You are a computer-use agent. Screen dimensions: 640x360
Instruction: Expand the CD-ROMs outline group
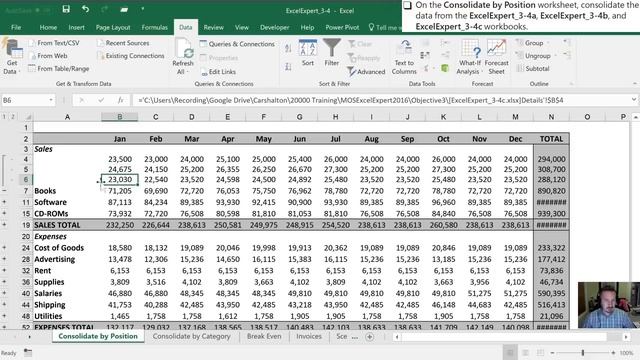pos(4,213)
